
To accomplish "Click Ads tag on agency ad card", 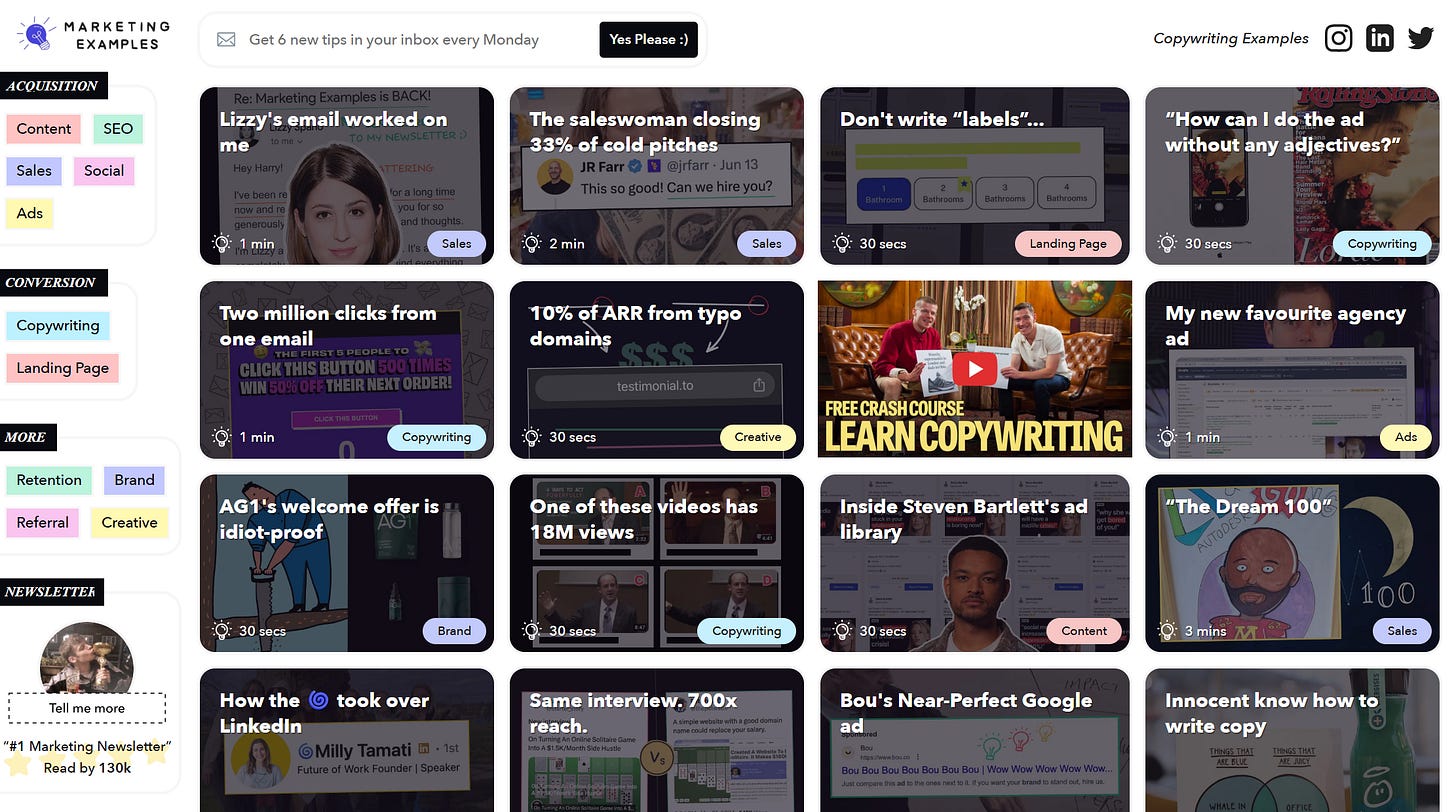I will point(1406,437).
